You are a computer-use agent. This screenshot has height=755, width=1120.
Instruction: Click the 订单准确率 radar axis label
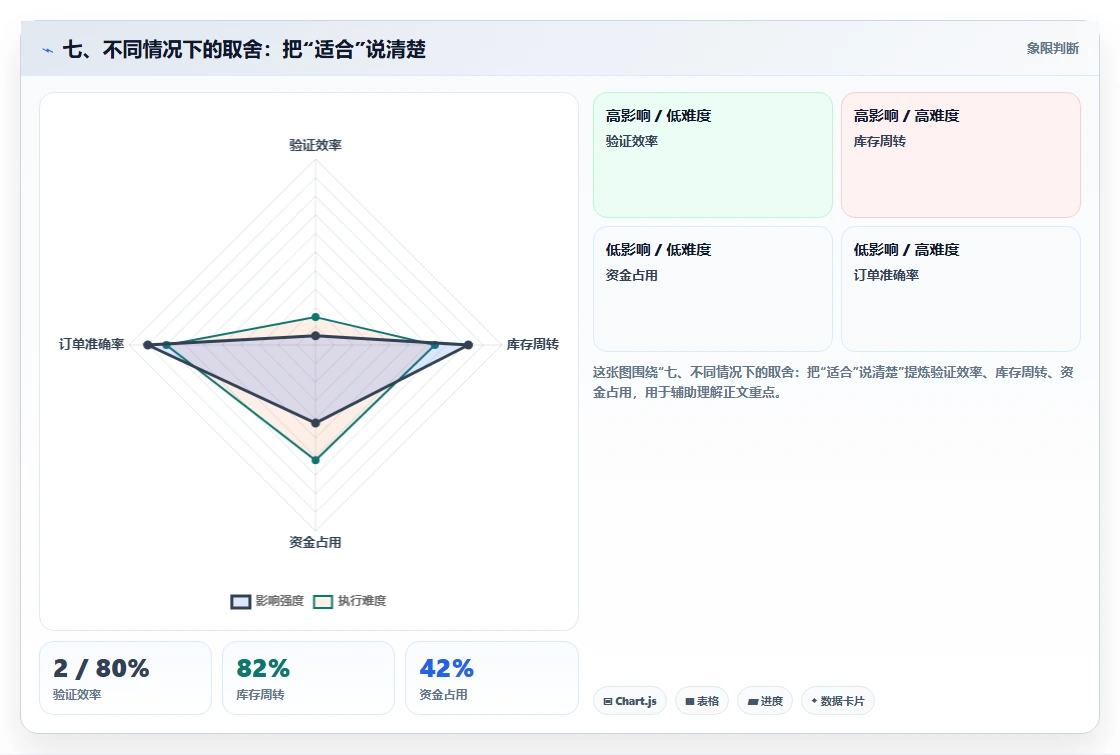click(x=91, y=344)
